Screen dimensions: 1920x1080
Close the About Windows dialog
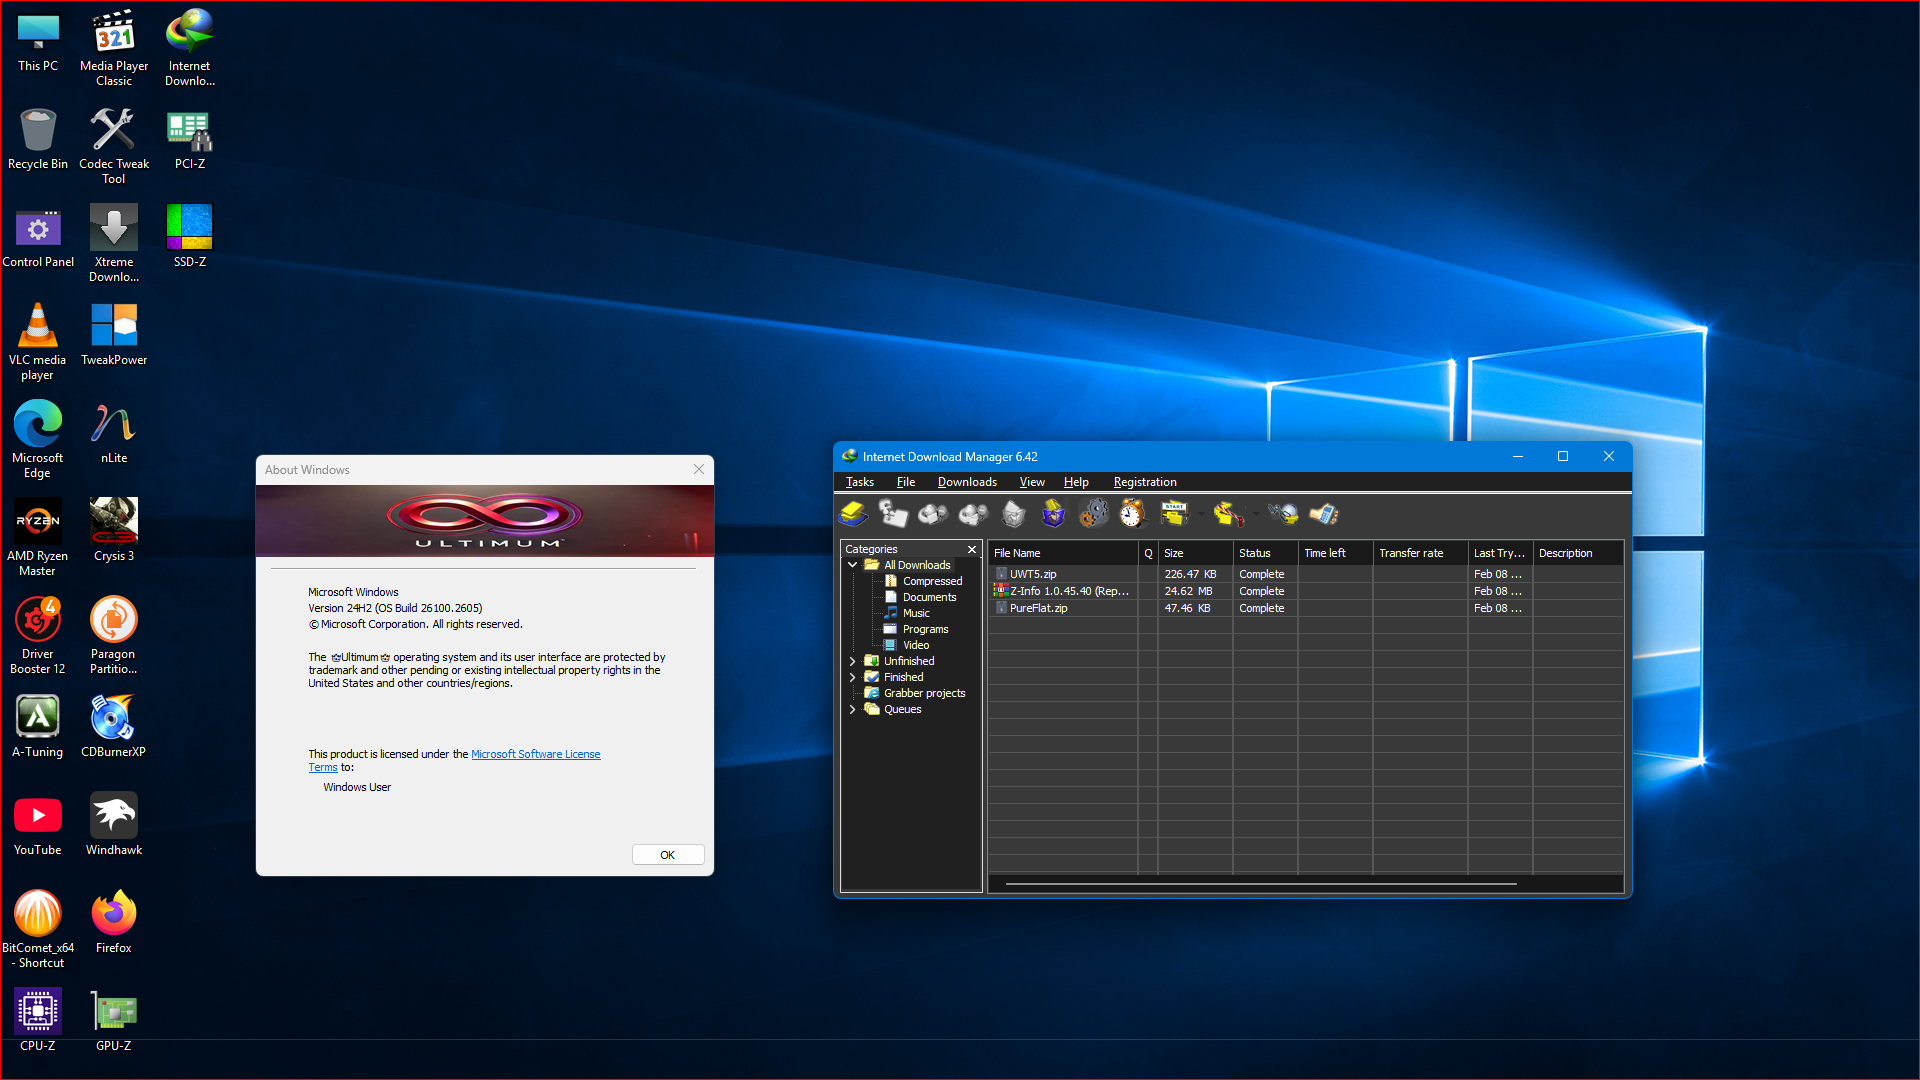(699, 469)
